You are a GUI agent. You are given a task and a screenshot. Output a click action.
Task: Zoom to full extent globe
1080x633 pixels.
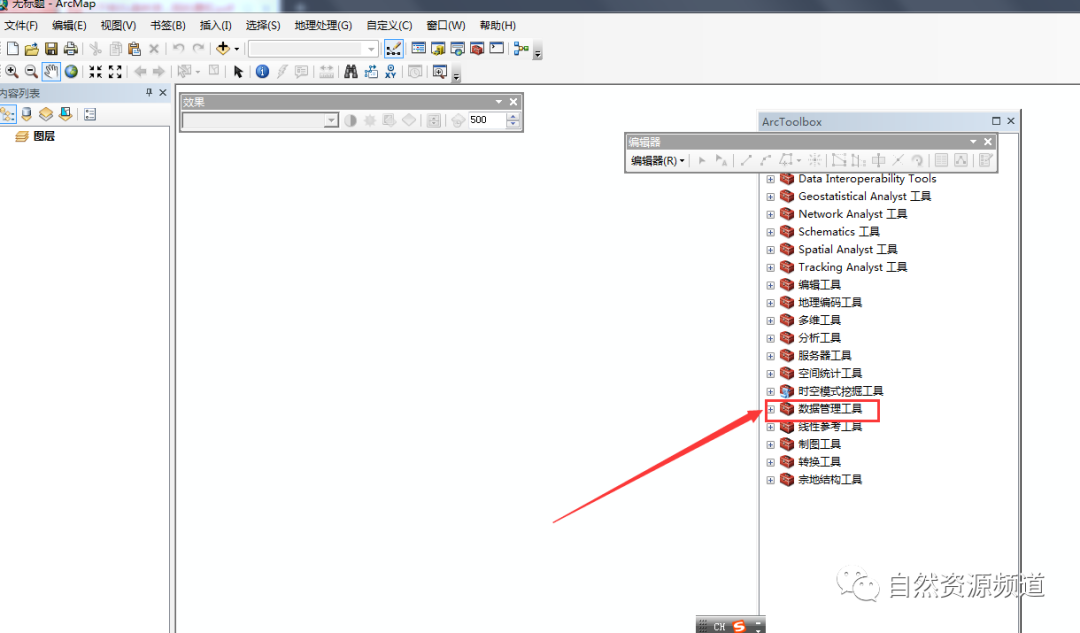click(71, 72)
